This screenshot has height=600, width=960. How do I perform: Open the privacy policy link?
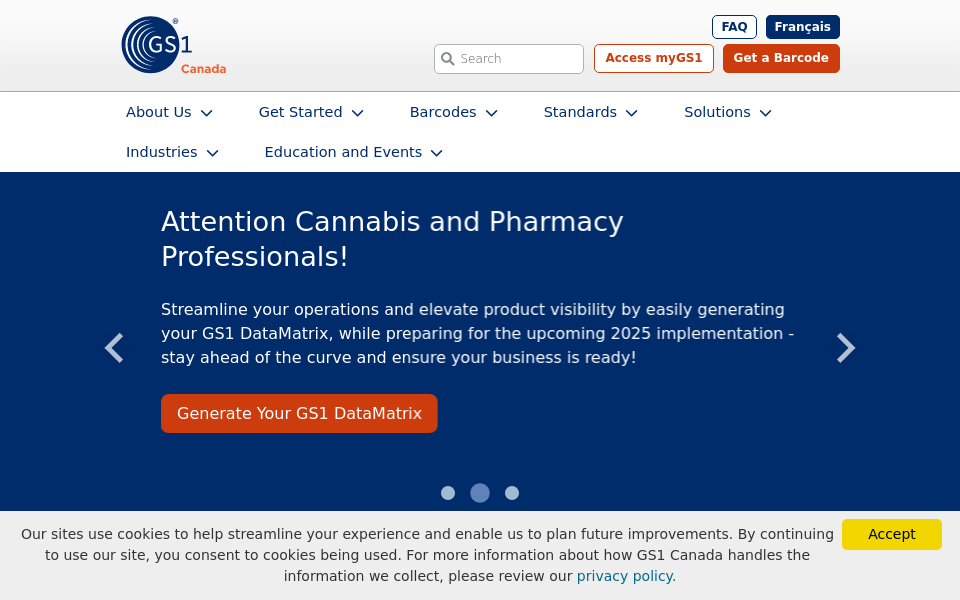625,576
